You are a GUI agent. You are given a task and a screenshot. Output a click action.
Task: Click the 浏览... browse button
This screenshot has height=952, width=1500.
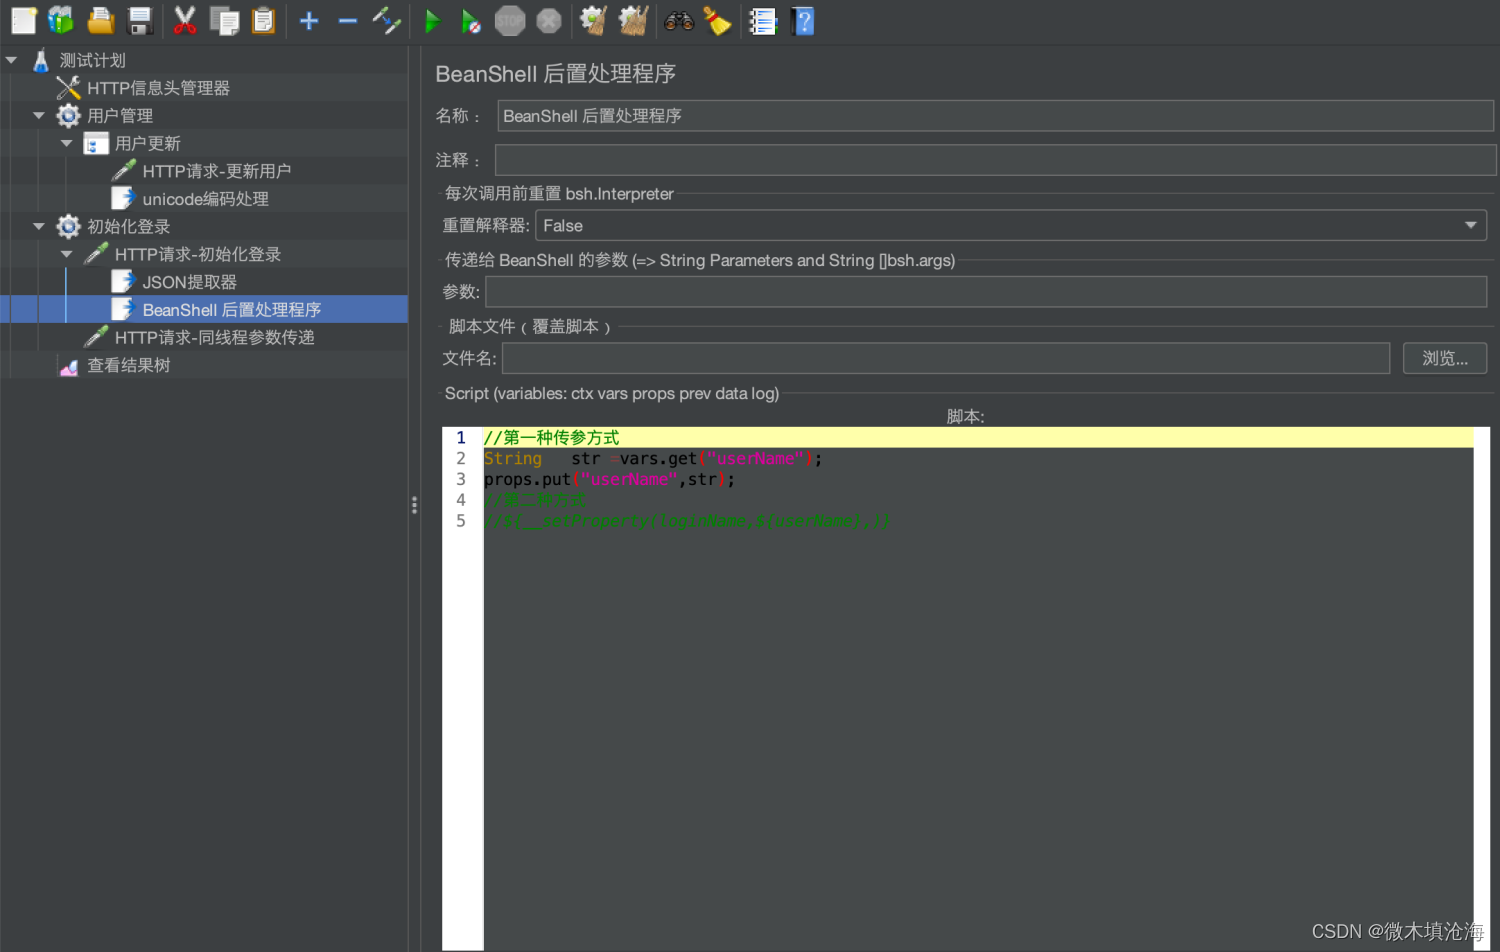tap(1445, 358)
